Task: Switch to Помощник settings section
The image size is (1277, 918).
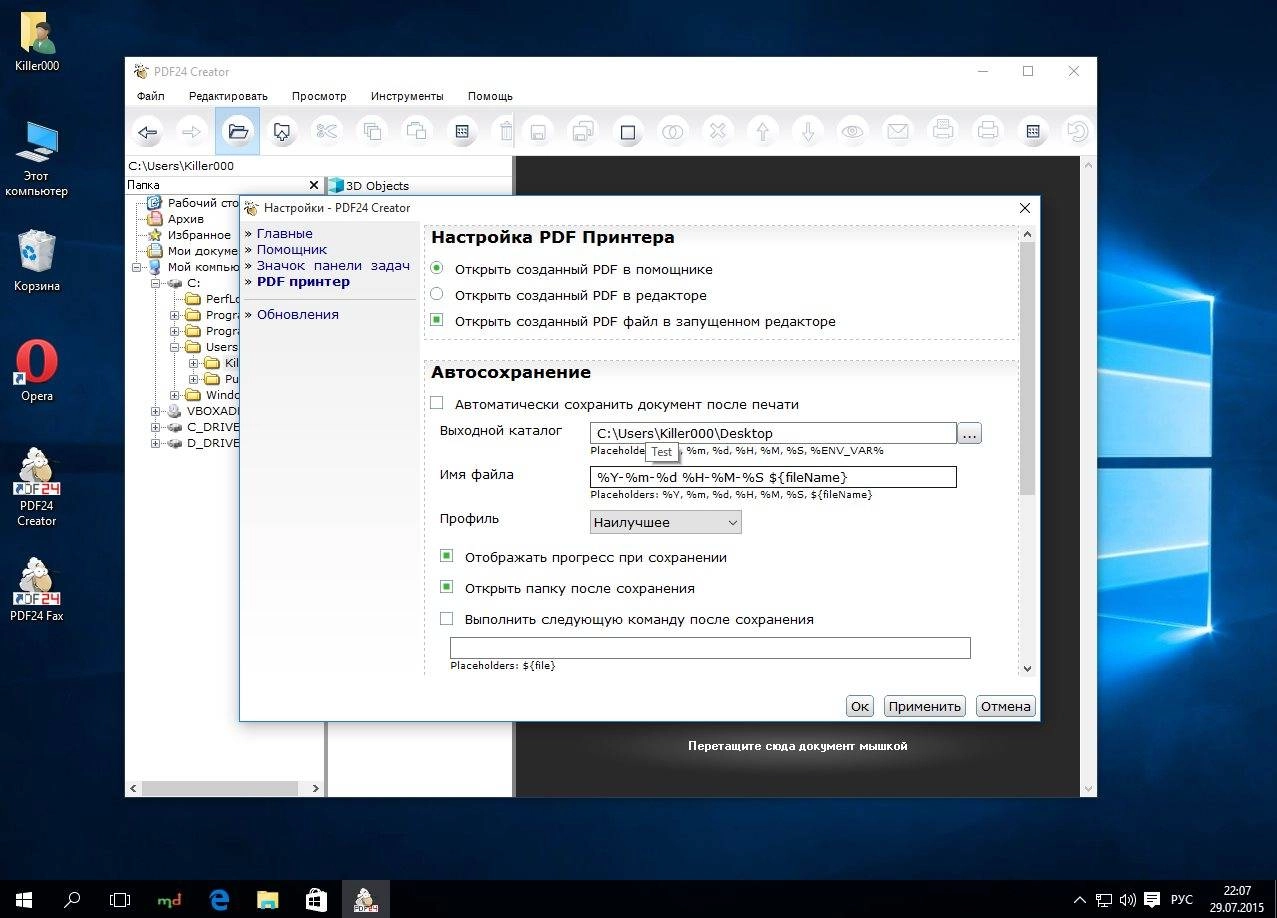Action: [292, 249]
